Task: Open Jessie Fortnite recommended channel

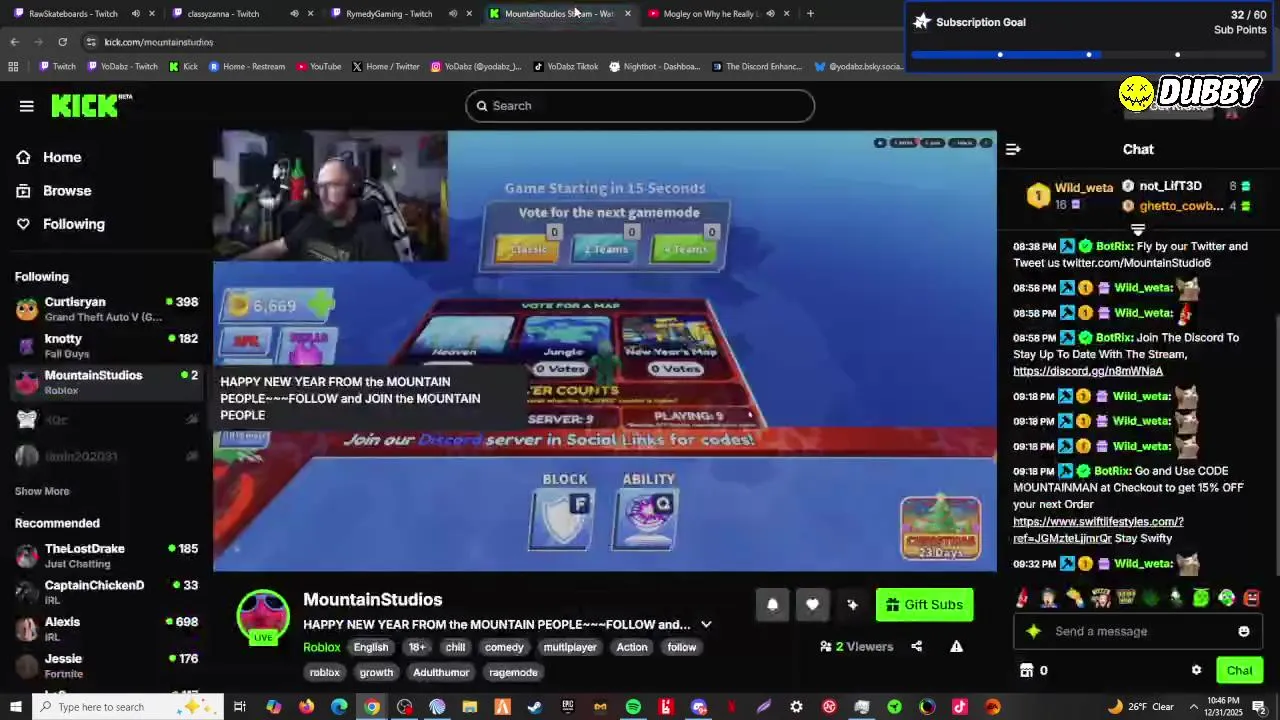Action: (107, 666)
